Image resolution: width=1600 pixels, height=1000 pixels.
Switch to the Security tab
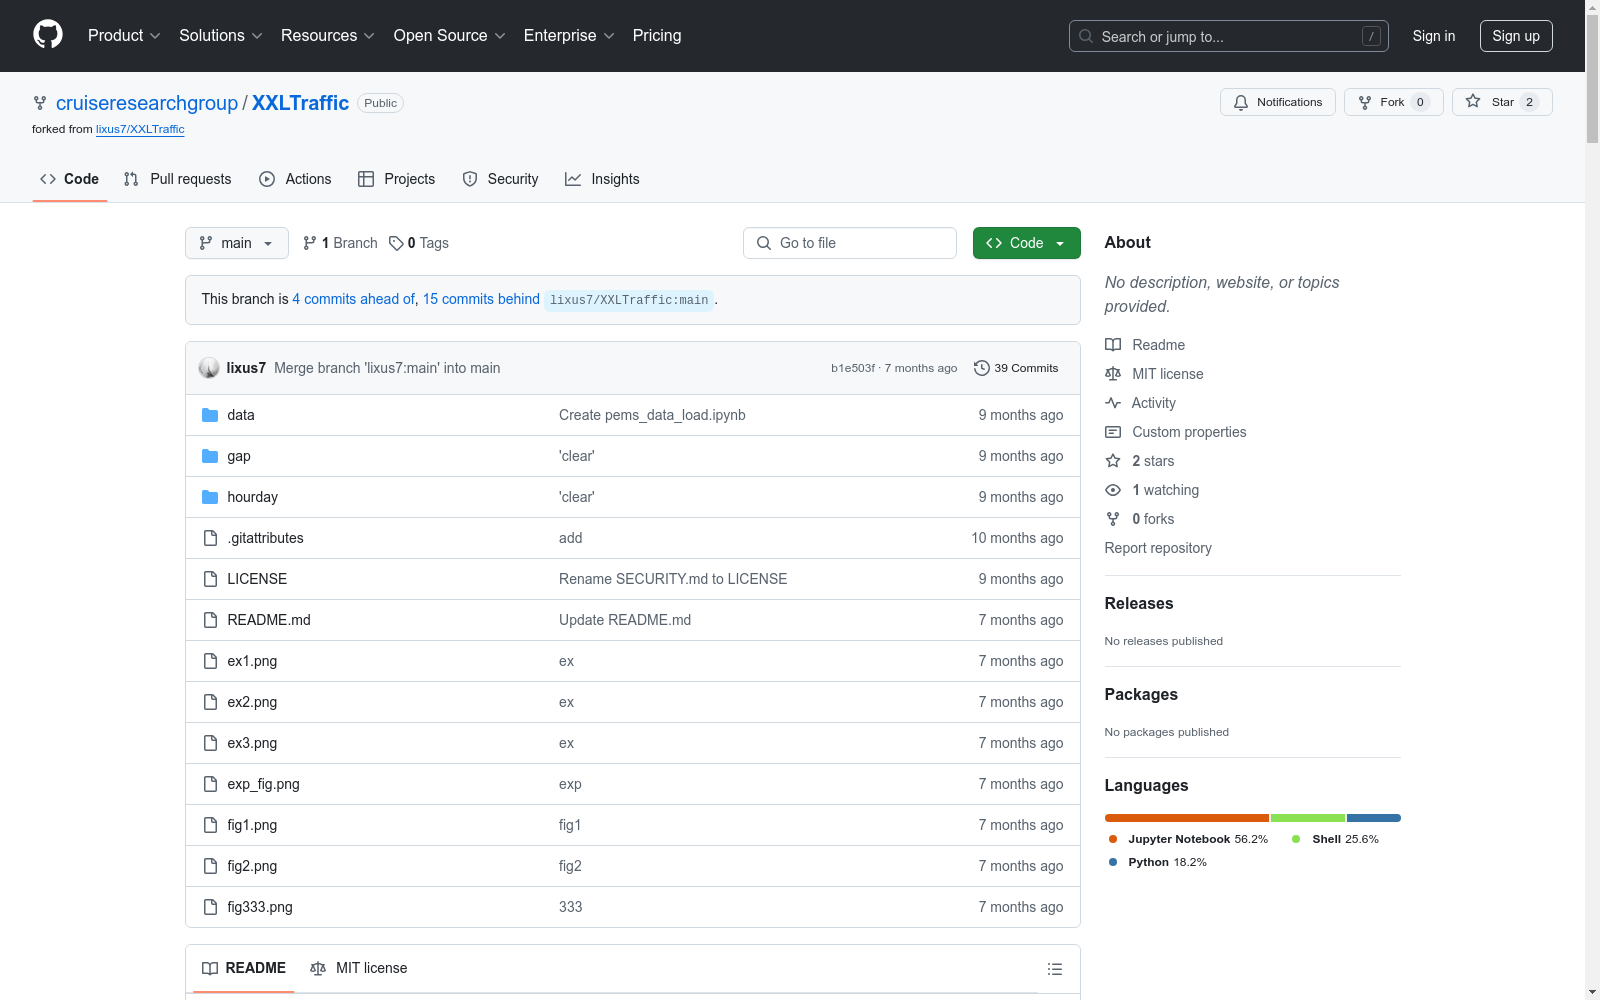click(x=501, y=179)
